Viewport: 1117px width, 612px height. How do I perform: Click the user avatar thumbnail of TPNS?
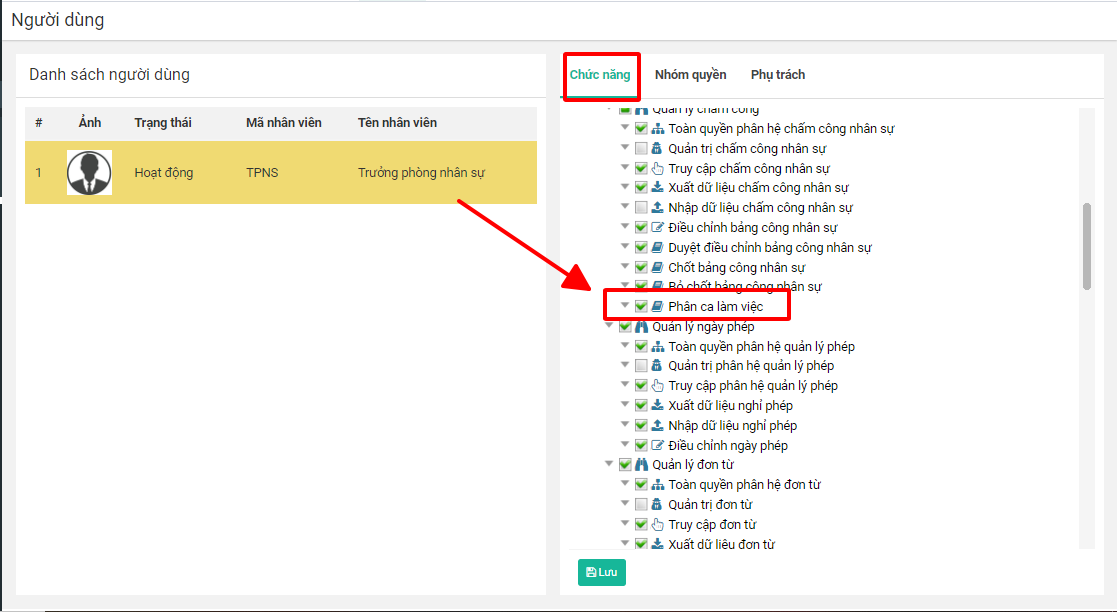point(89,173)
